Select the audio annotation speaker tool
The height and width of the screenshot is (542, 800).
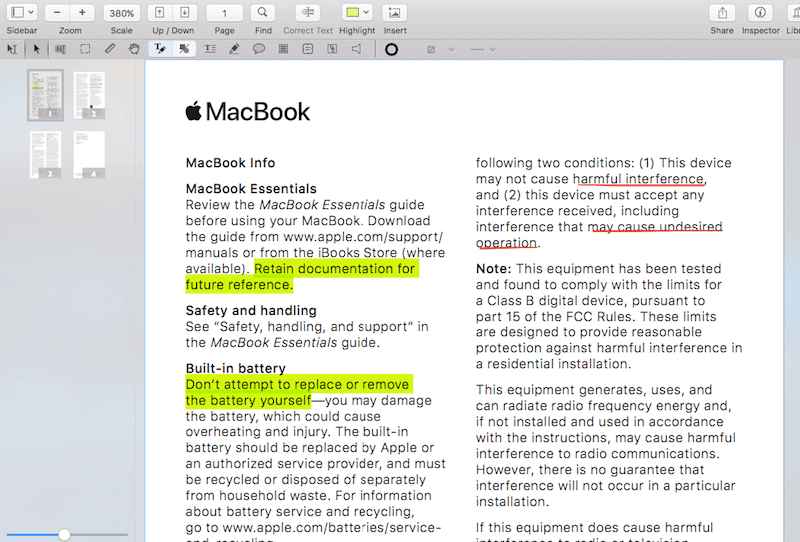click(357, 49)
